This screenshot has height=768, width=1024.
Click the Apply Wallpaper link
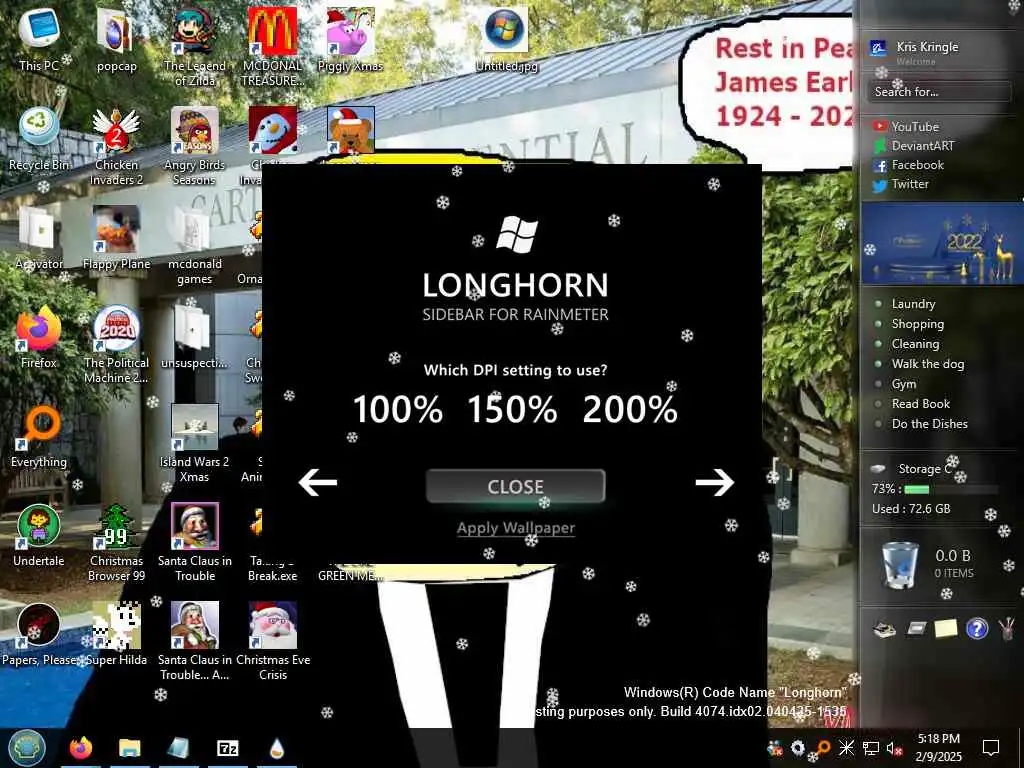tap(515, 528)
